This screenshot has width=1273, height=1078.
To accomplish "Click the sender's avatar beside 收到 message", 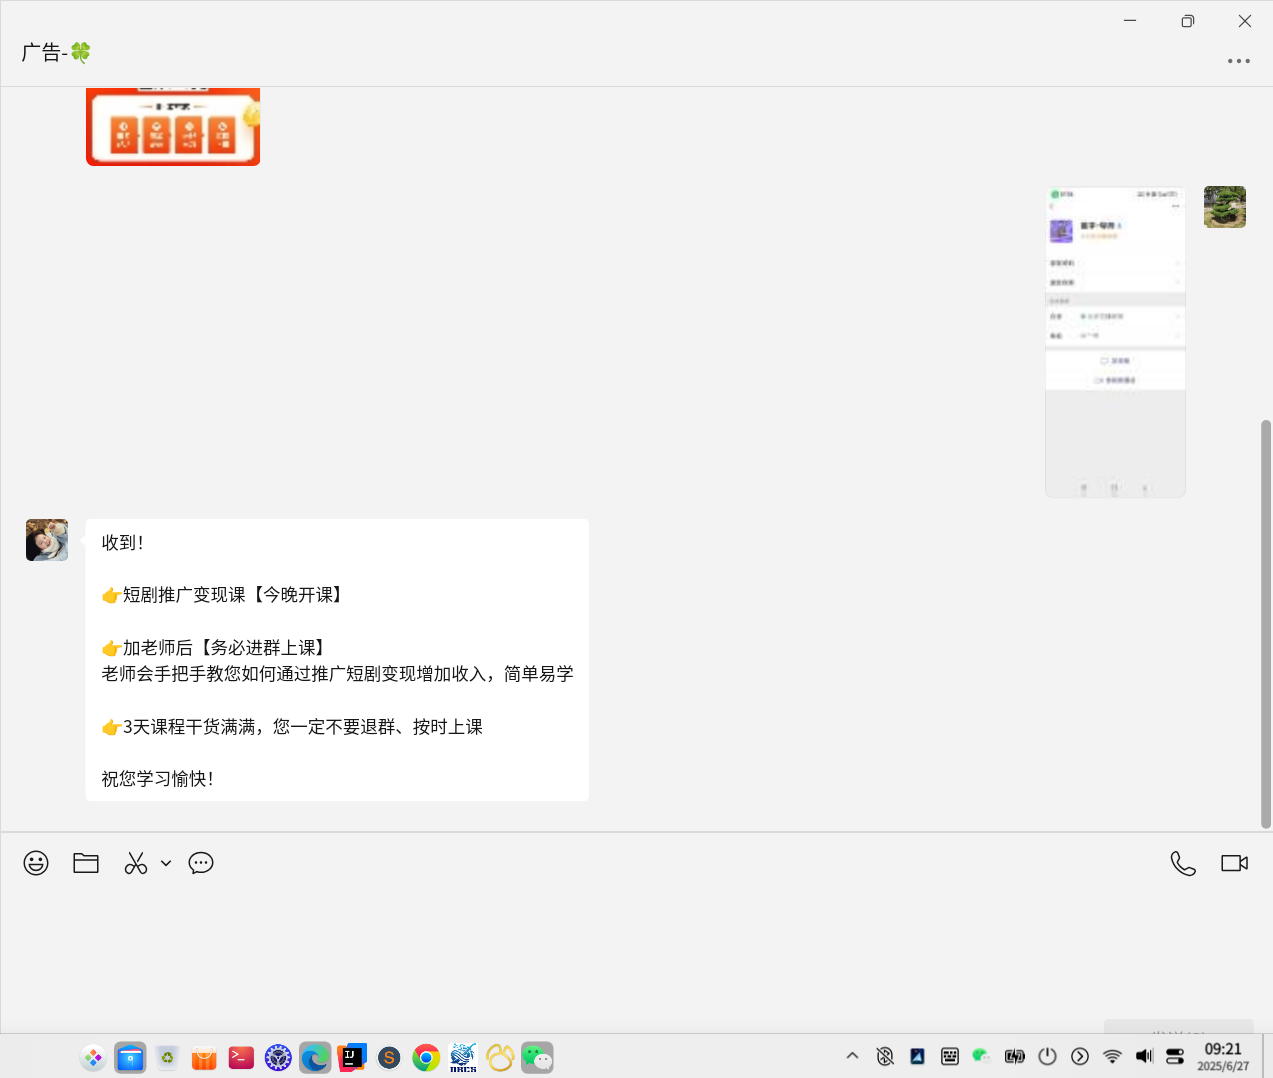I will [x=47, y=540].
